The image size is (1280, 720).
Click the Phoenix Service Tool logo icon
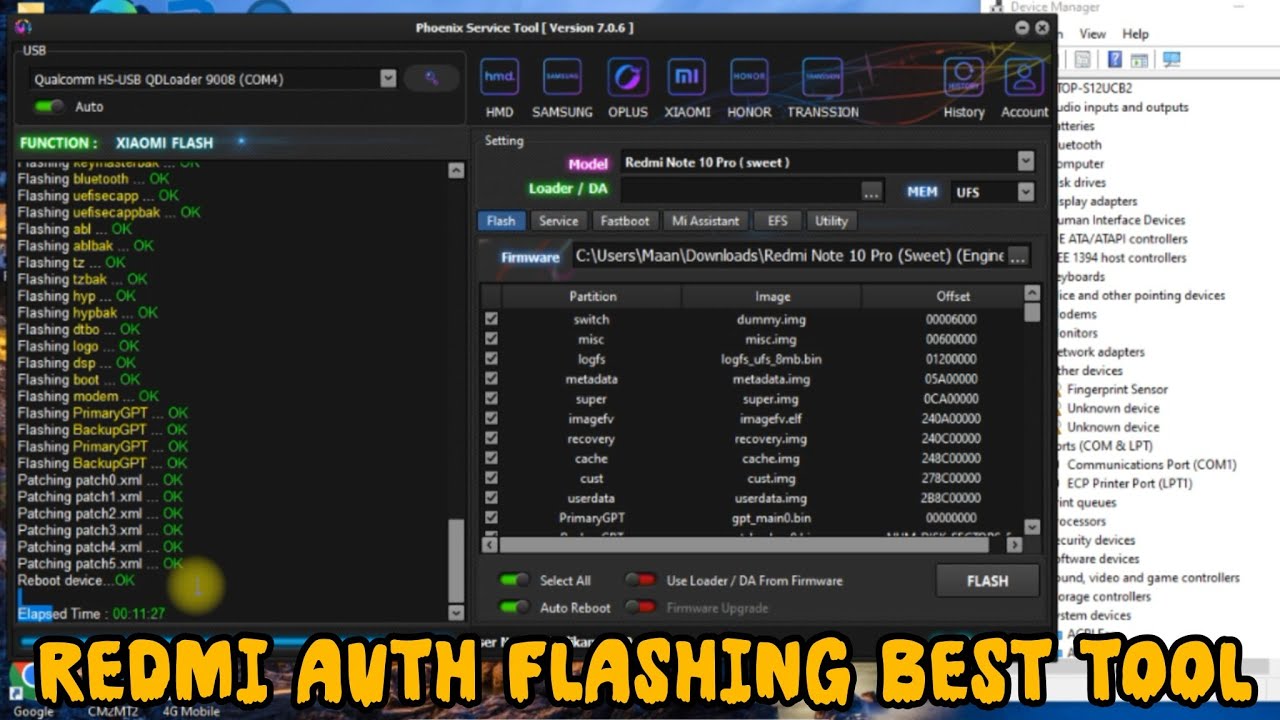point(23,27)
